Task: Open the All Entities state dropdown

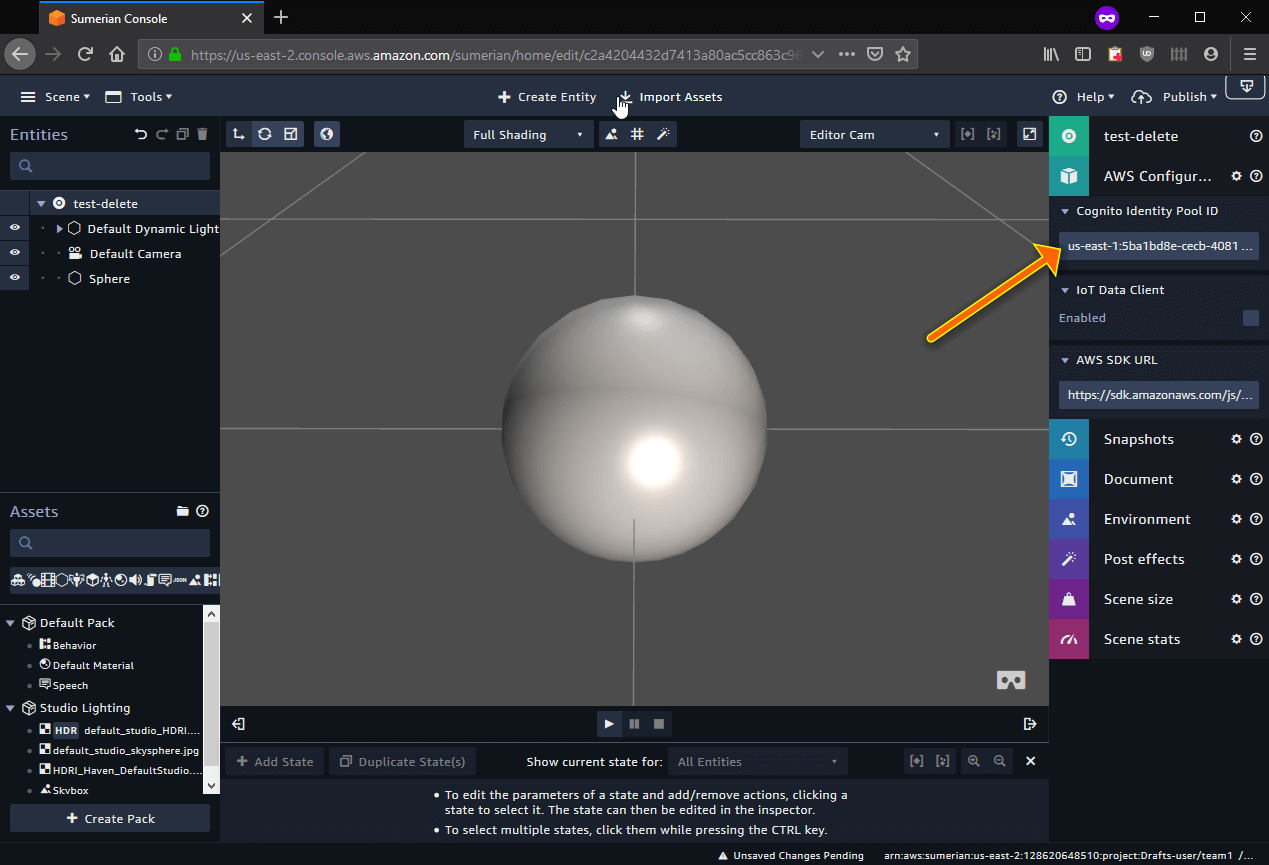Action: point(758,761)
